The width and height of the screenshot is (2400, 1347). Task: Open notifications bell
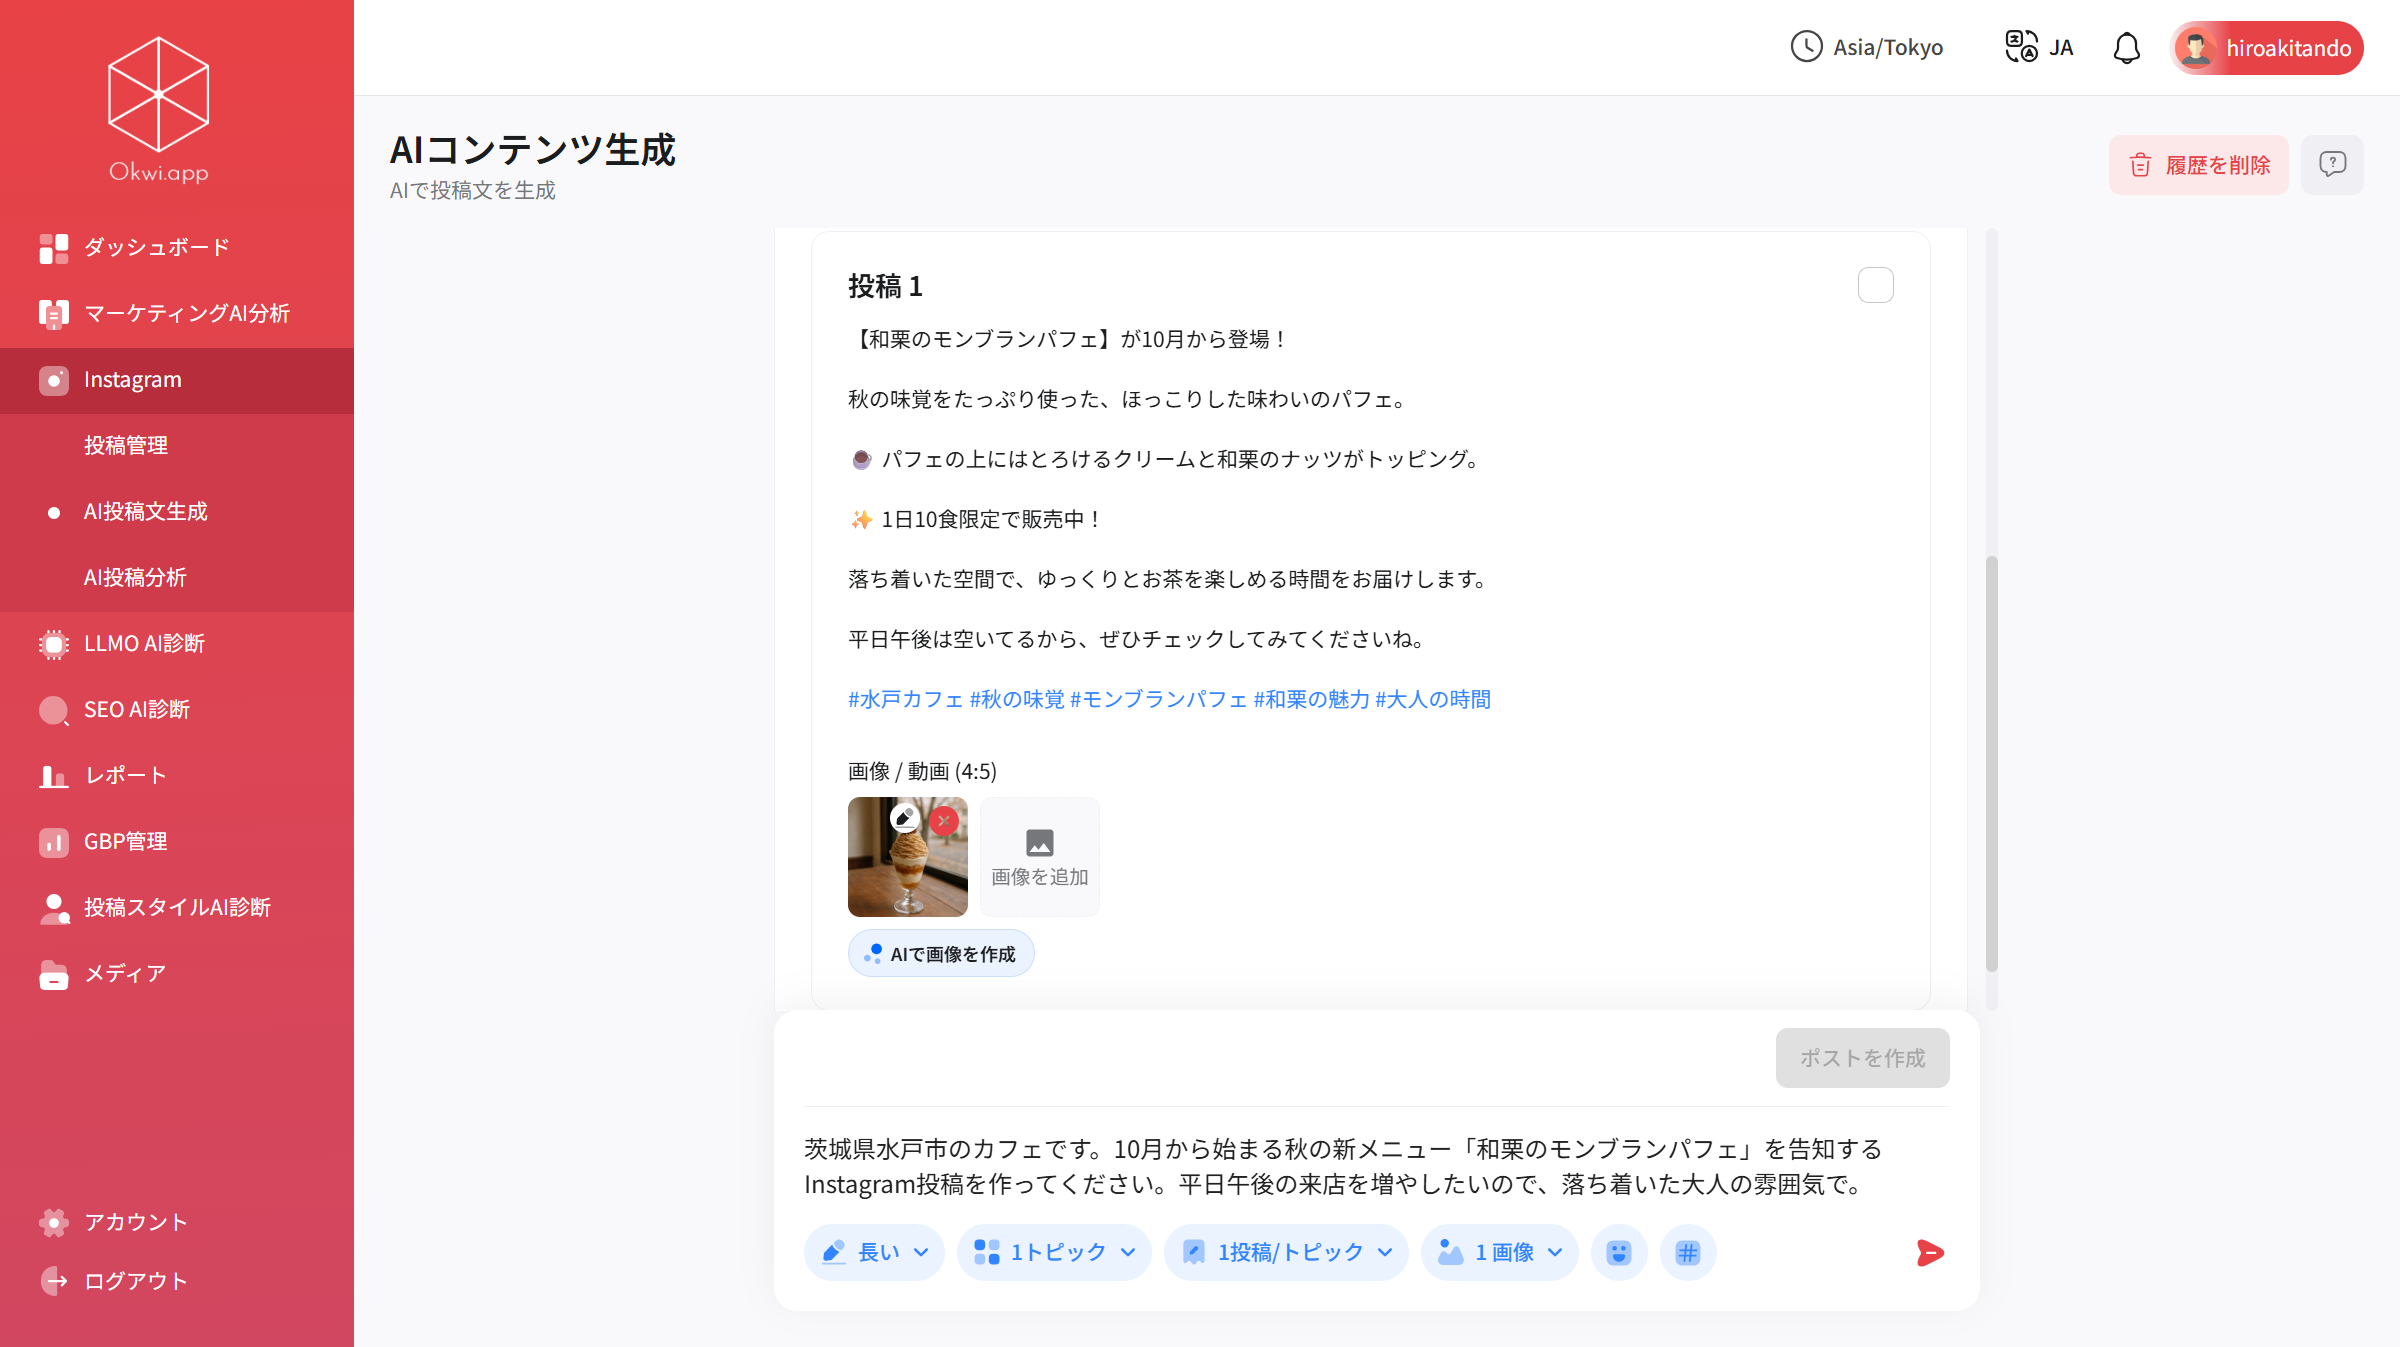[2126, 48]
